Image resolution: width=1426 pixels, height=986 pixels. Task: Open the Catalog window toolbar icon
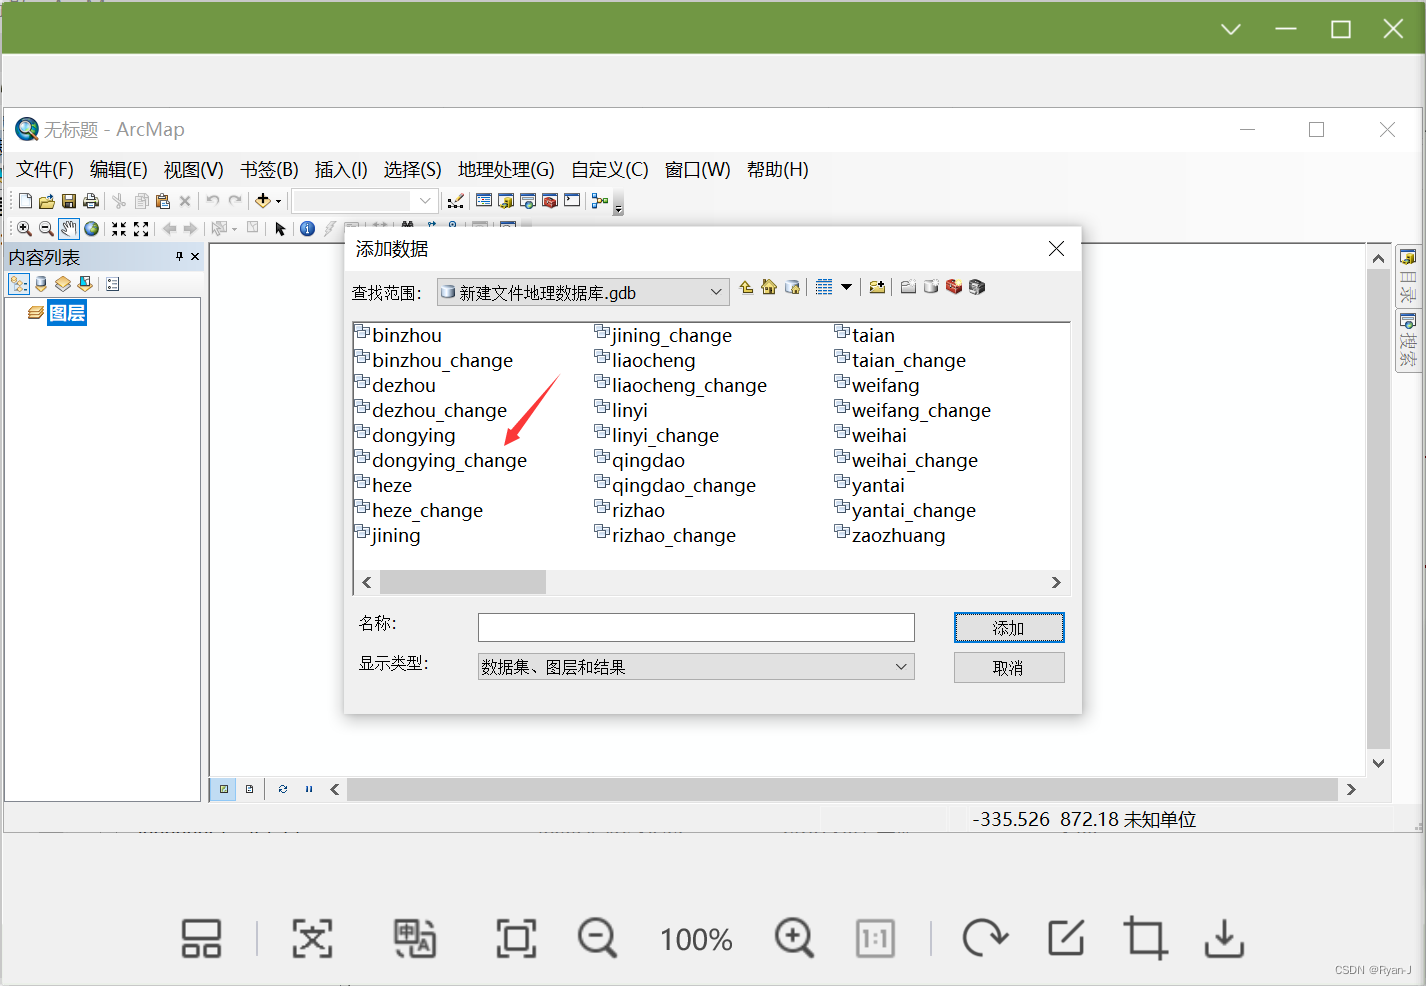click(506, 201)
